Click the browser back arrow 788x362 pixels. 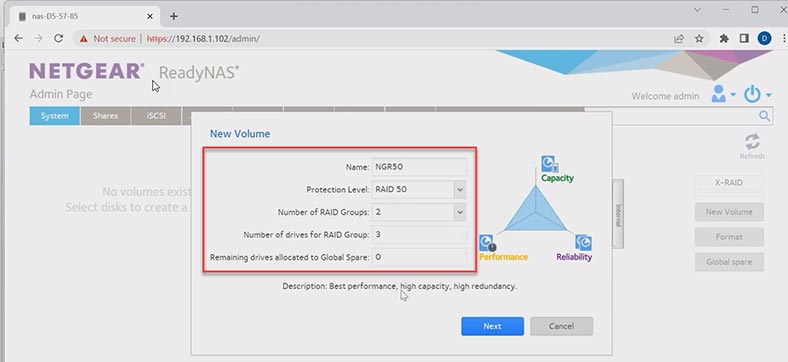19,38
